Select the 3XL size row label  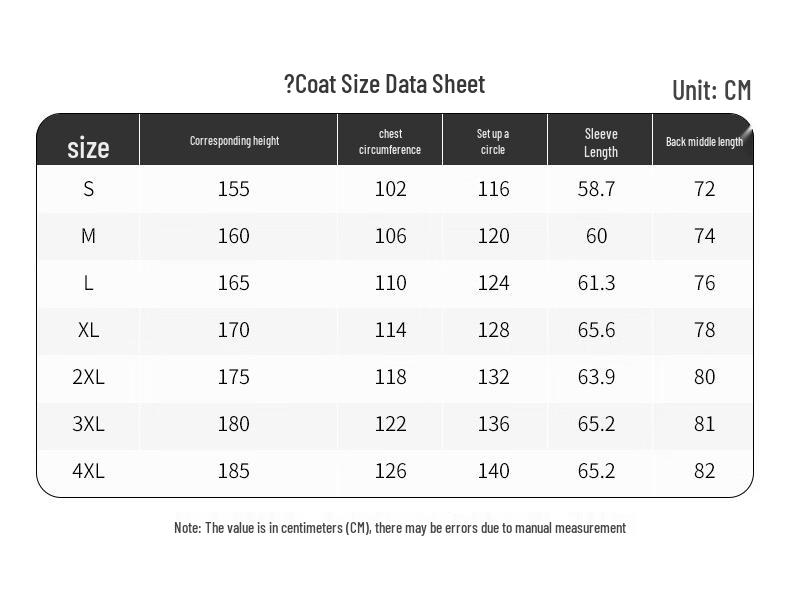88,424
